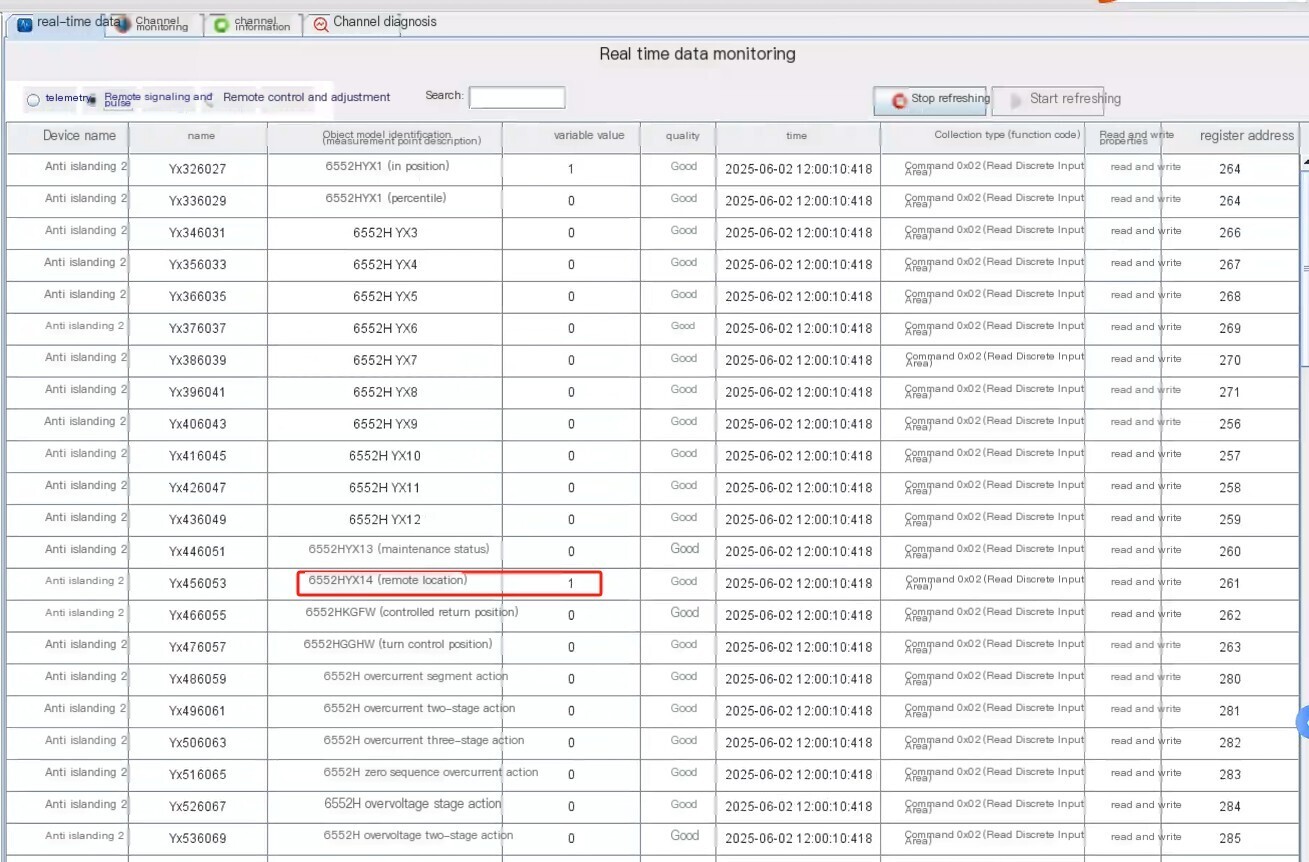
Task: Click inside the Search input field
Action: pos(517,97)
